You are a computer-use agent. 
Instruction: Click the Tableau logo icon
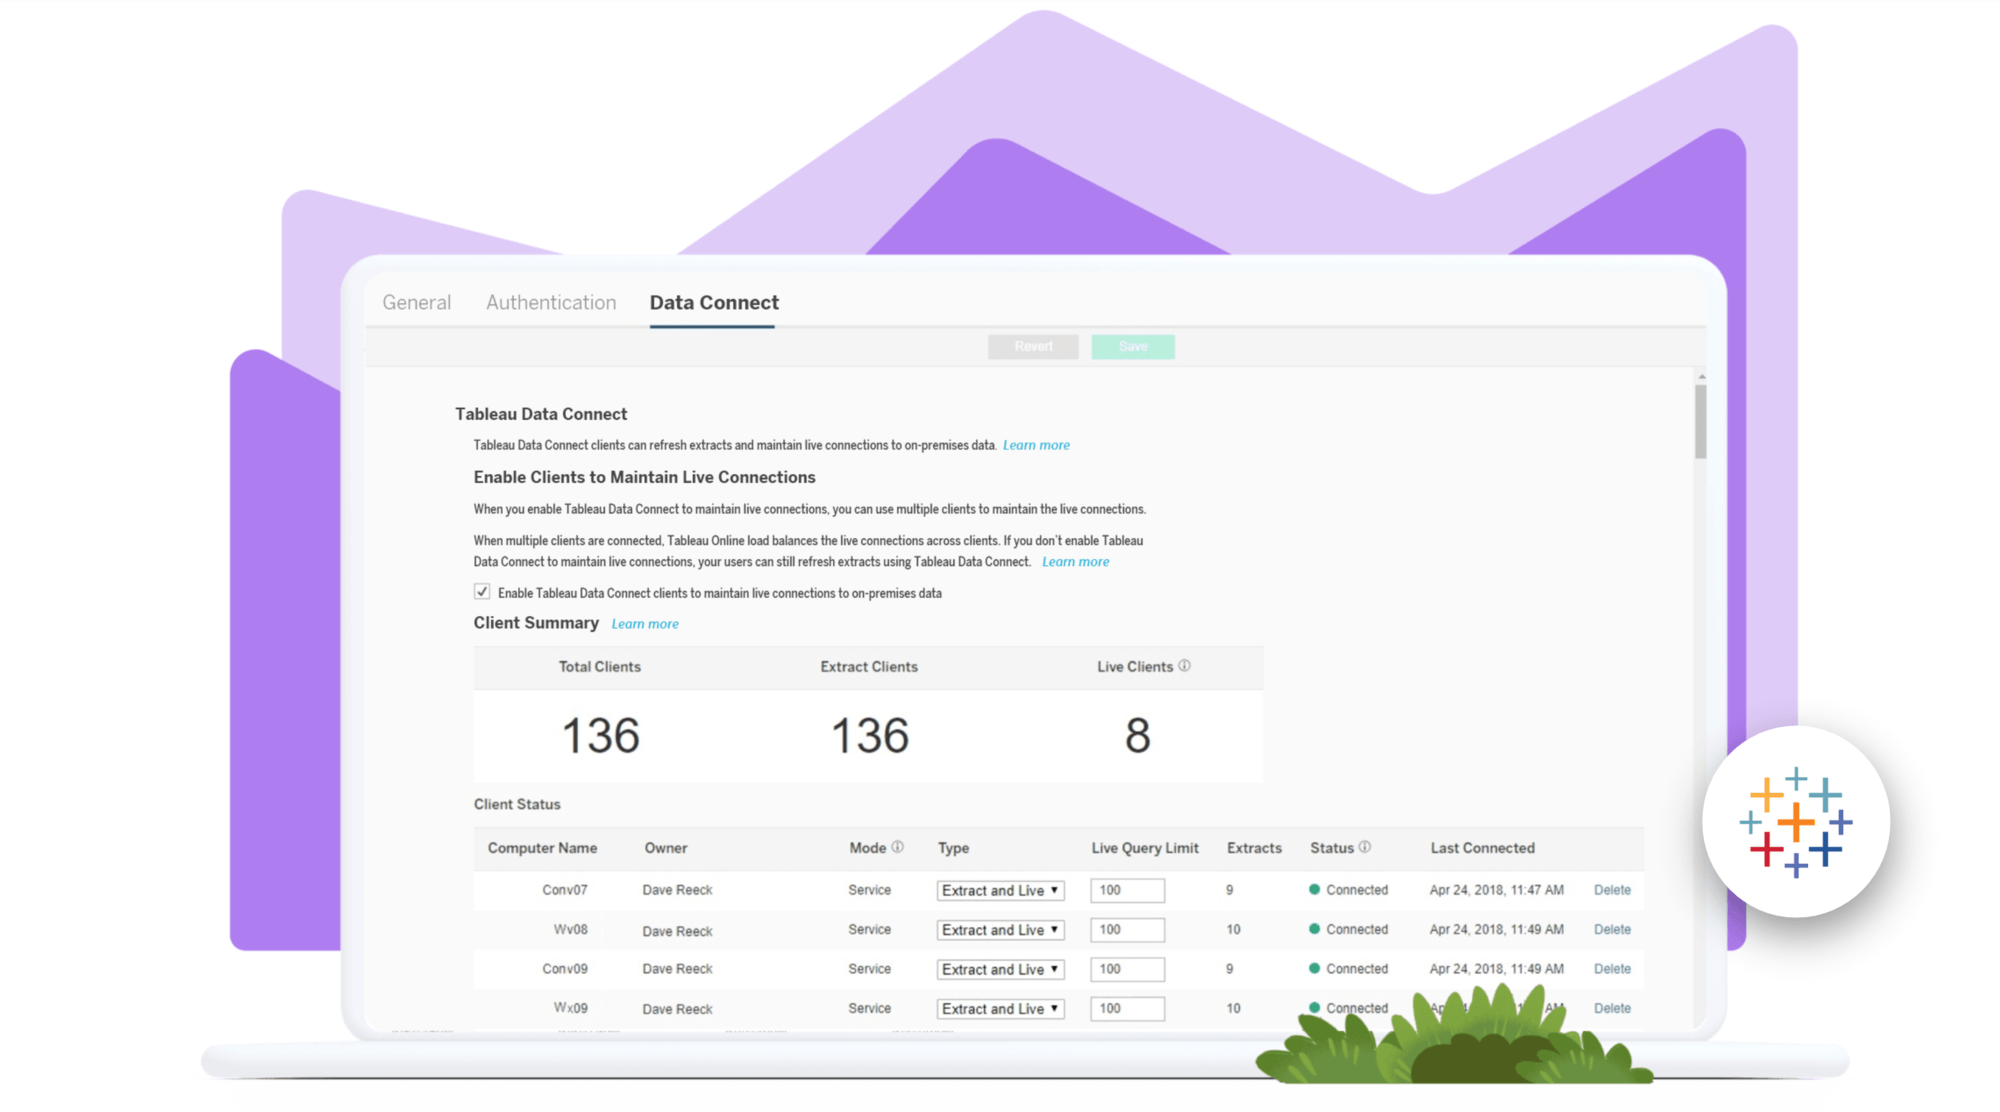pyautogui.click(x=1796, y=822)
